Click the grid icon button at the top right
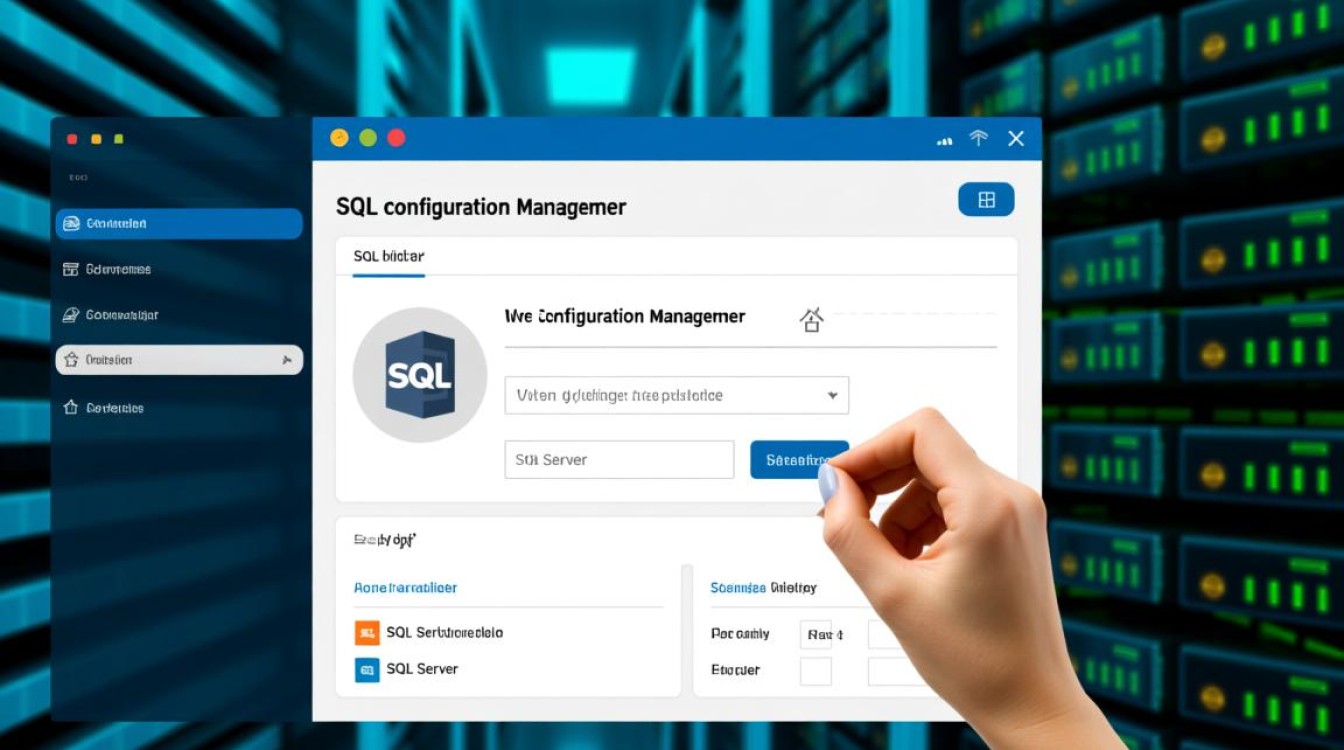The image size is (1344, 750). pos(986,199)
